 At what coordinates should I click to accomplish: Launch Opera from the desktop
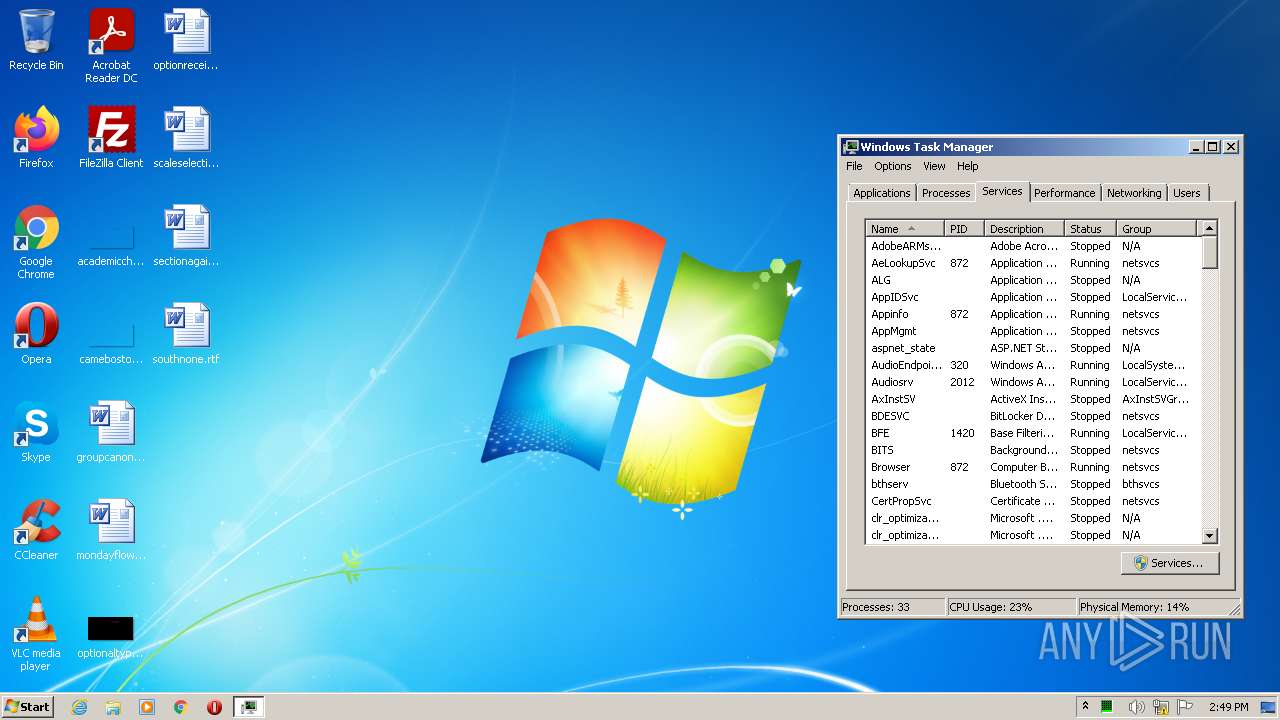[x=36, y=334]
